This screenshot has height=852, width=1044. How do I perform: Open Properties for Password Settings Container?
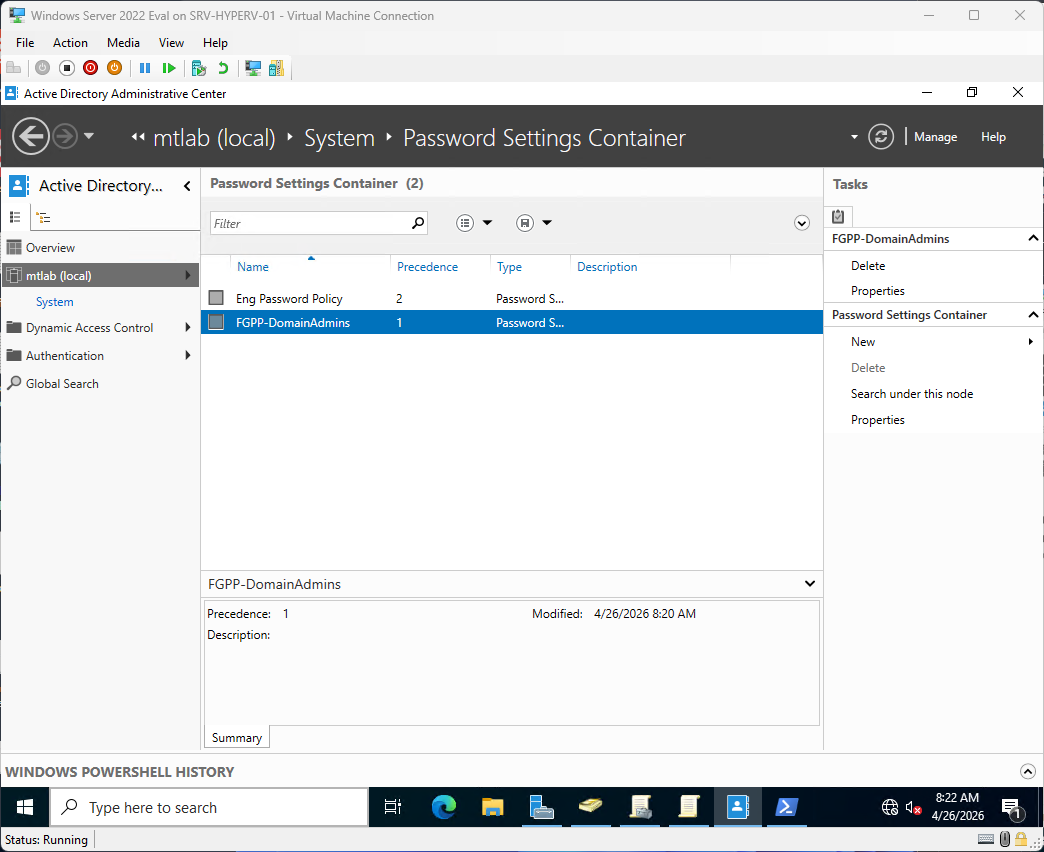pyautogui.click(x=878, y=420)
